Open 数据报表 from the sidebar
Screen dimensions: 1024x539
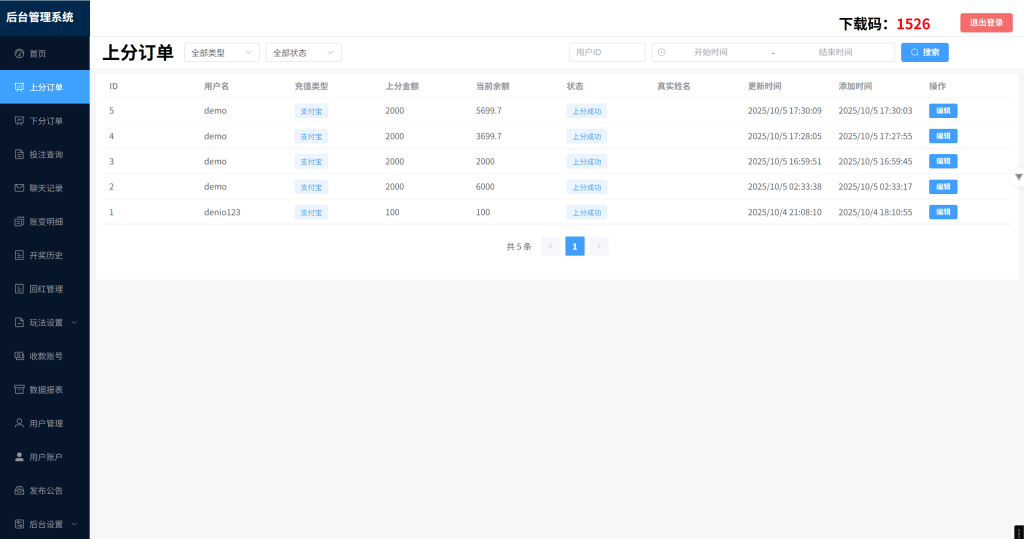[x=45, y=389]
